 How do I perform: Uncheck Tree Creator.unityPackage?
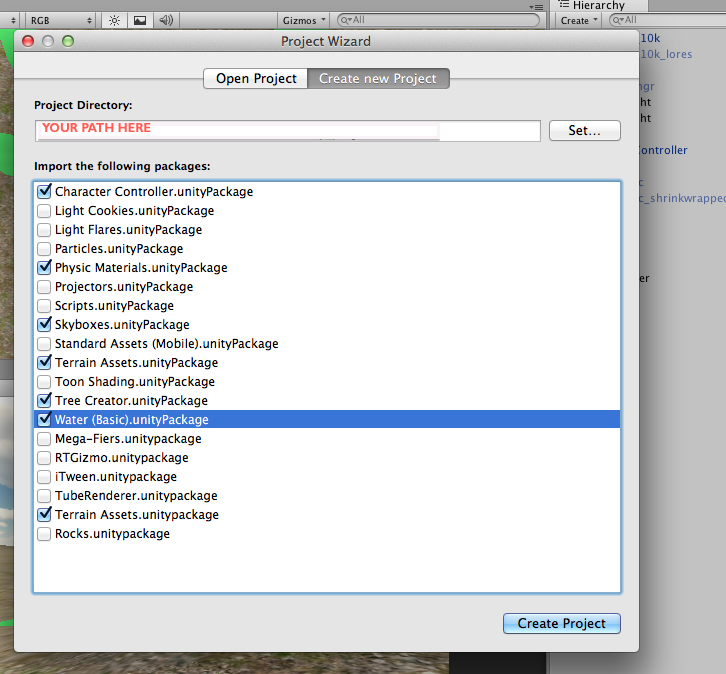point(44,400)
